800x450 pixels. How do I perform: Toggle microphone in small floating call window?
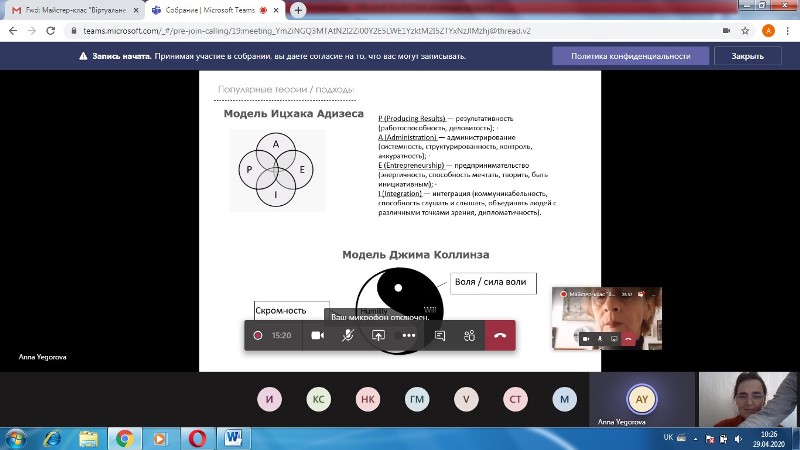[x=600, y=339]
